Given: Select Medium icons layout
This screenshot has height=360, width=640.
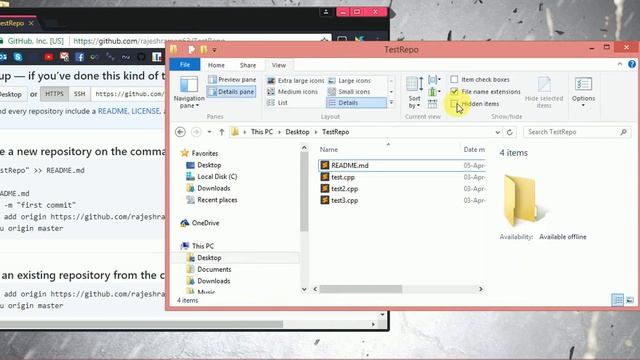Looking at the screenshot, I should [x=292, y=92].
